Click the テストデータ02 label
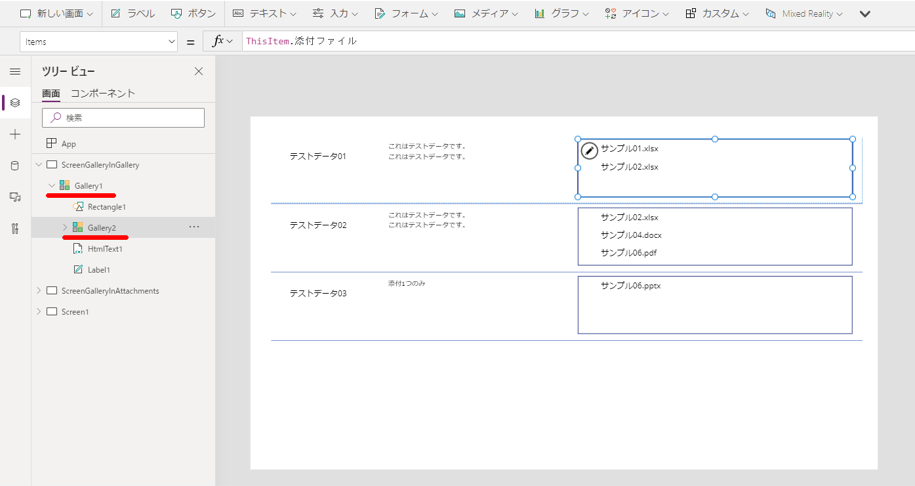 coord(318,225)
